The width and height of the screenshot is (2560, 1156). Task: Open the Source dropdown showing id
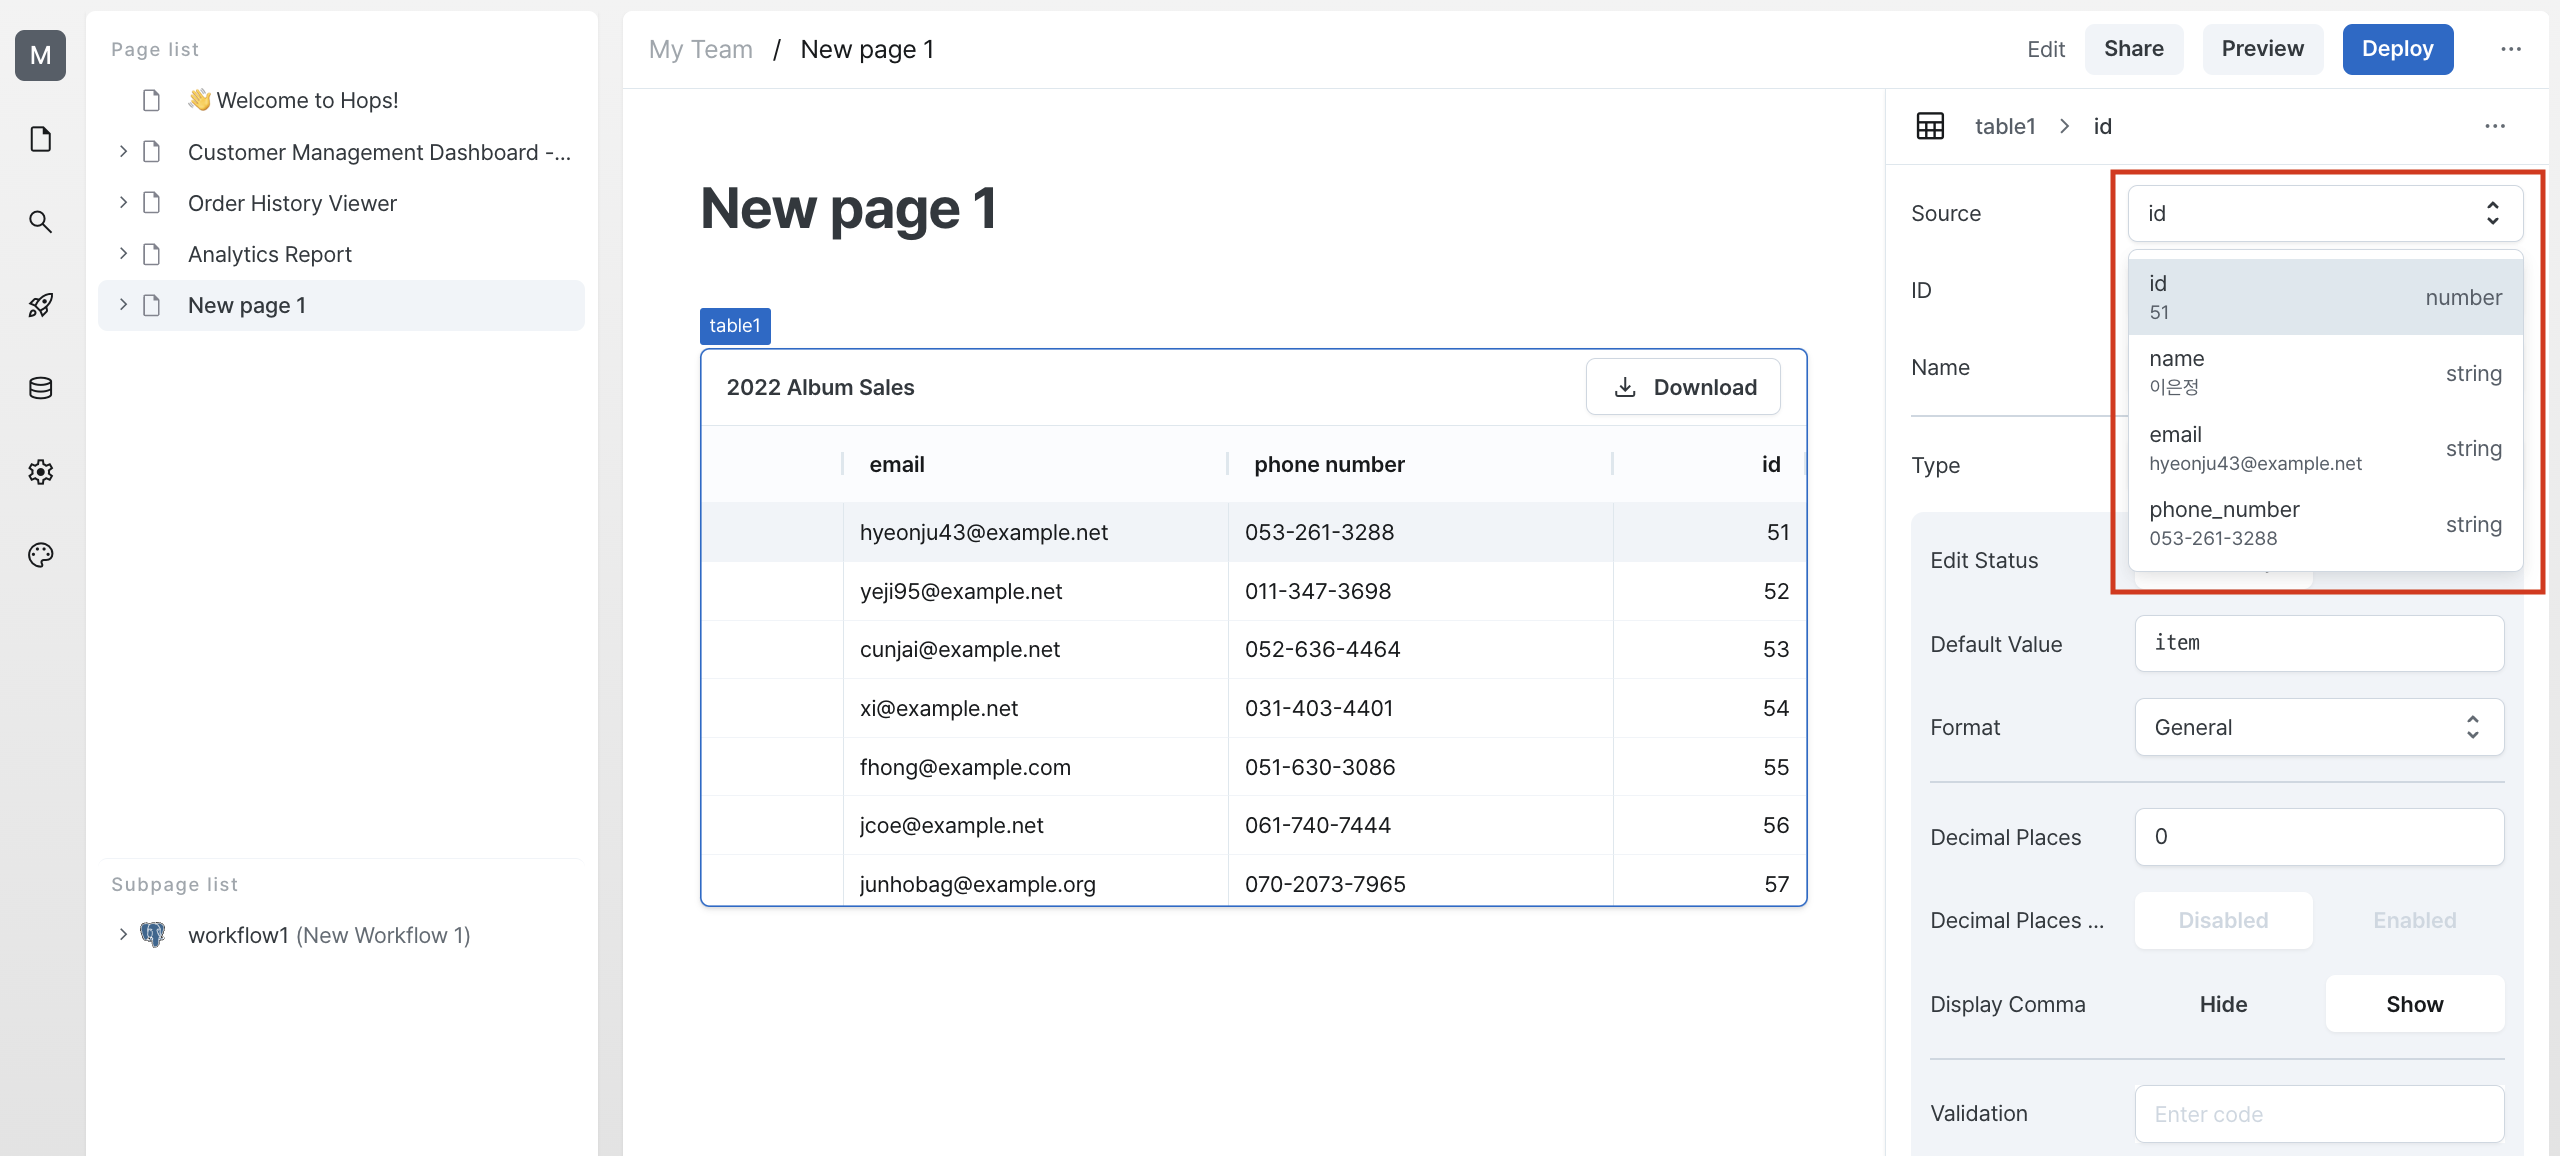(x=2325, y=213)
